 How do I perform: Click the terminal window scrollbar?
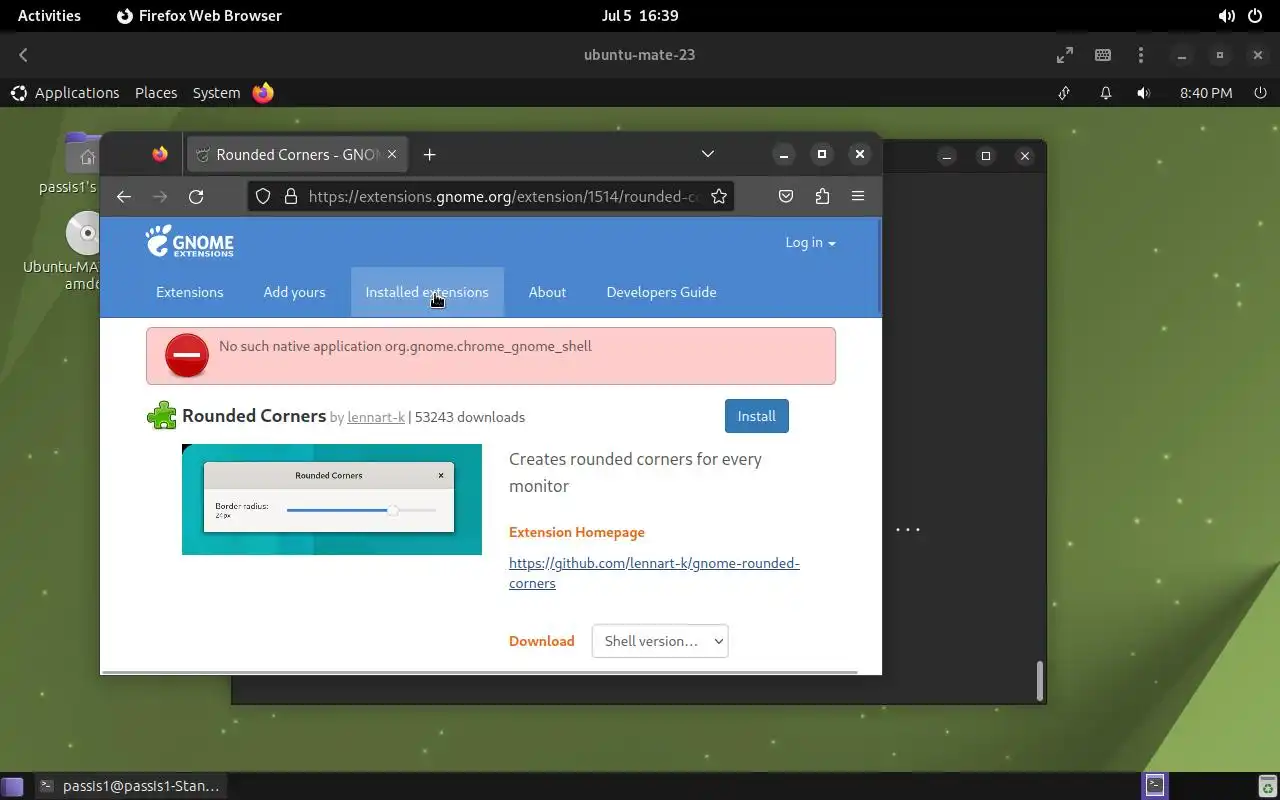(x=1040, y=681)
